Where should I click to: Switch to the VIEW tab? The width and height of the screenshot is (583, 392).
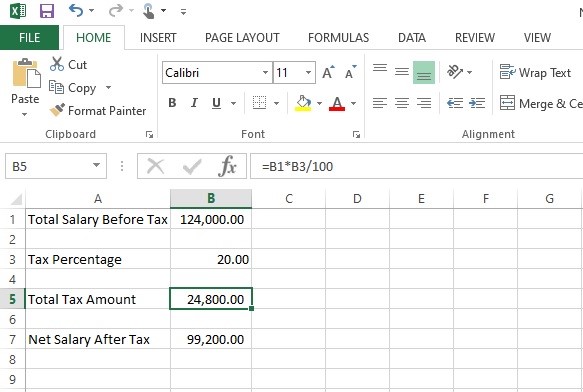537,38
